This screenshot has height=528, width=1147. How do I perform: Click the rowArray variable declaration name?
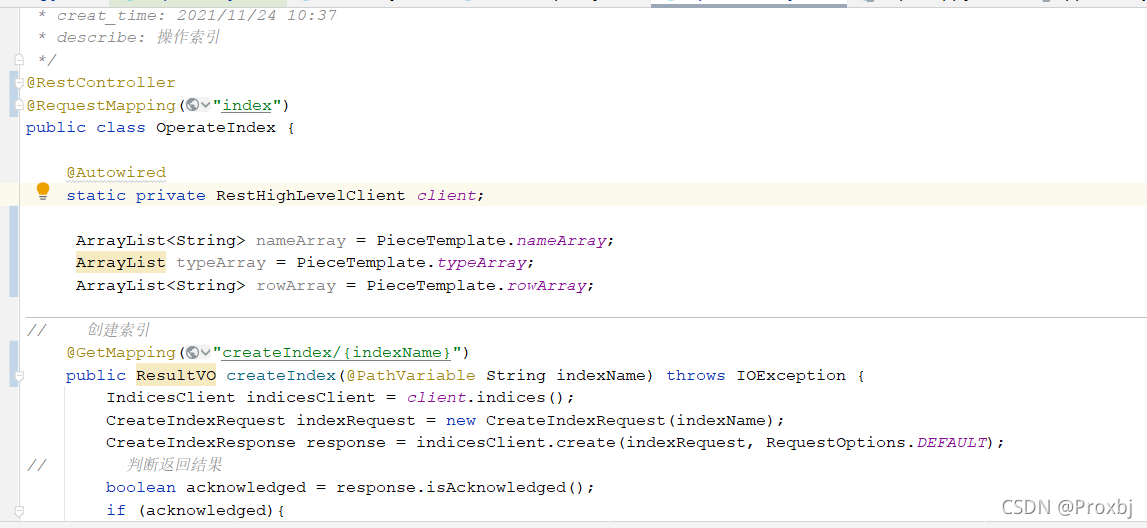(296, 285)
